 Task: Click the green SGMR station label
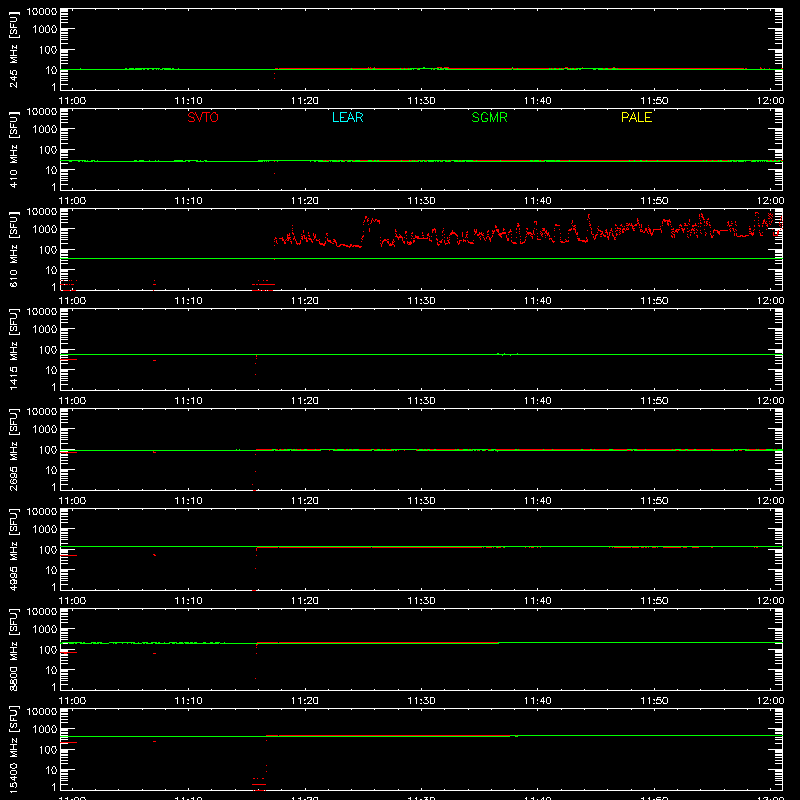(489, 117)
